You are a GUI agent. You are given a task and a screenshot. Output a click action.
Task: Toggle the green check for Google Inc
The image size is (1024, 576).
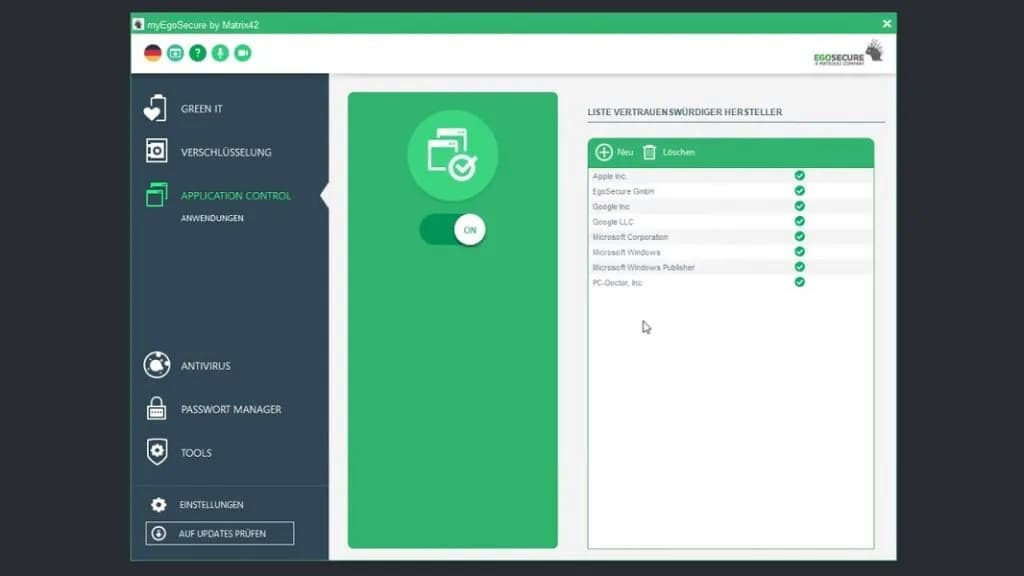coord(799,206)
